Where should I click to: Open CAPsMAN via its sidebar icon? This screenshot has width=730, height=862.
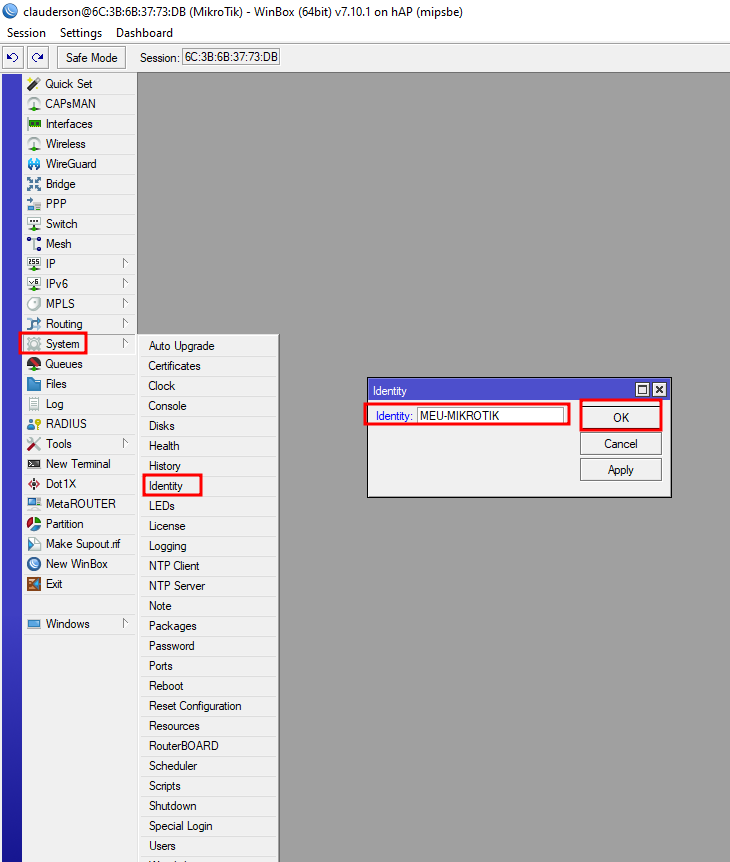coord(34,104)
